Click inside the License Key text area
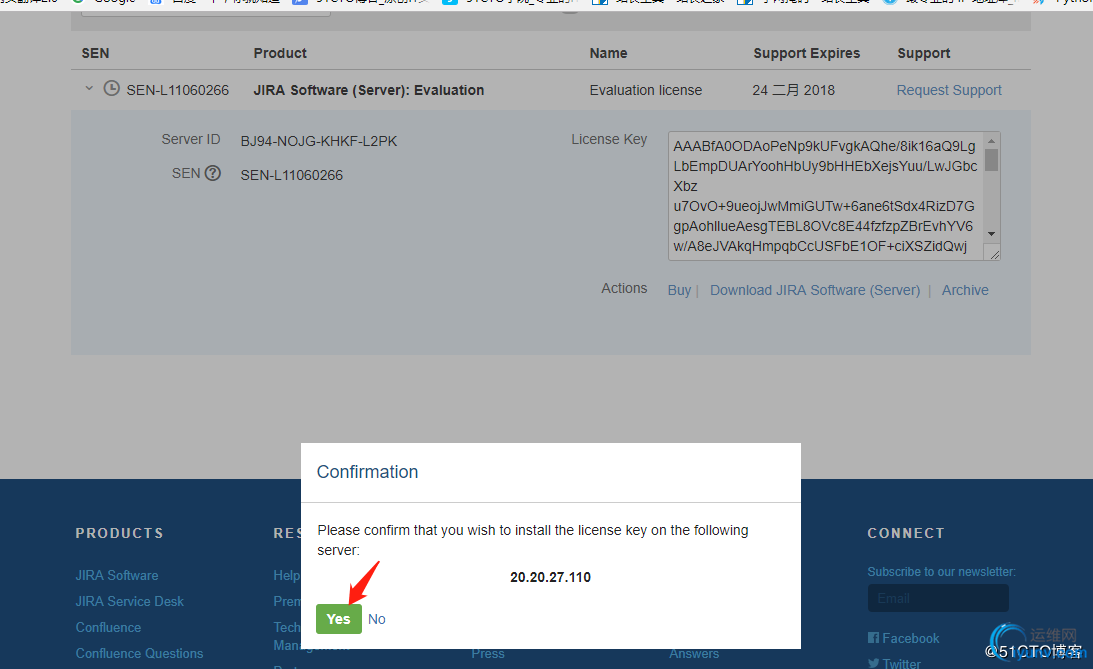The height and width of the screenshot is (669, 1093). click(825, 196)
